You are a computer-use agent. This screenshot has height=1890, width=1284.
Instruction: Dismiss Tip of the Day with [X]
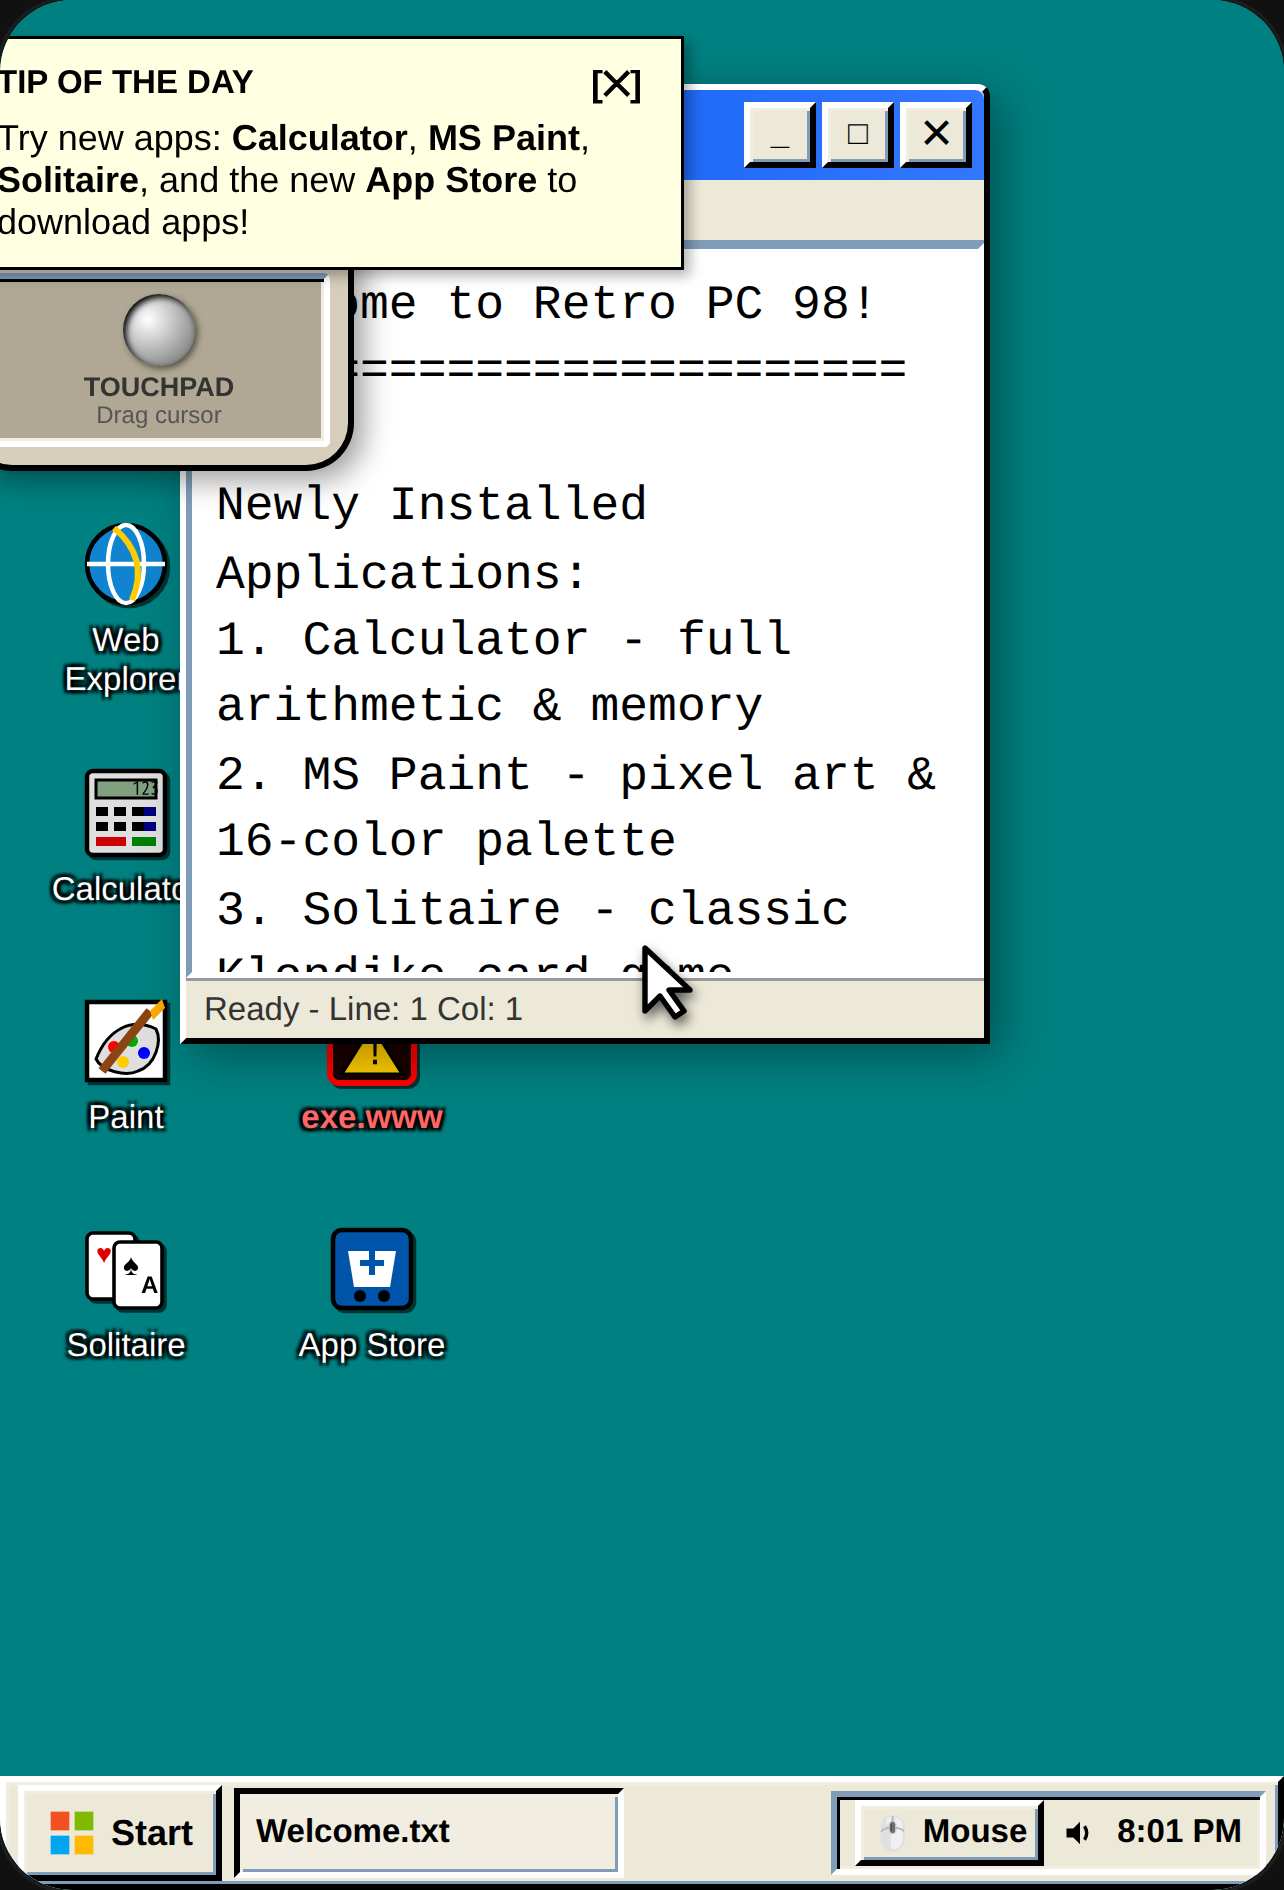click(x=616, y=85)
